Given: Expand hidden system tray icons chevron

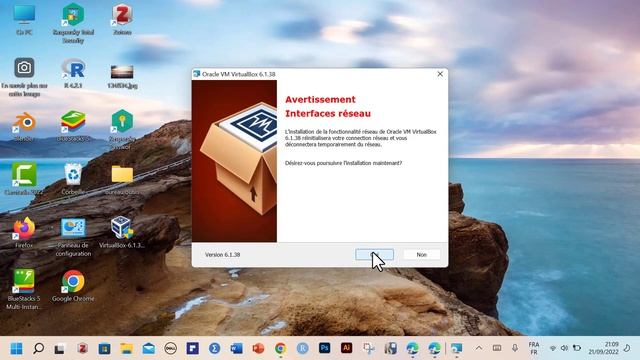Looking at the screenshot, I should pos(478,348).
